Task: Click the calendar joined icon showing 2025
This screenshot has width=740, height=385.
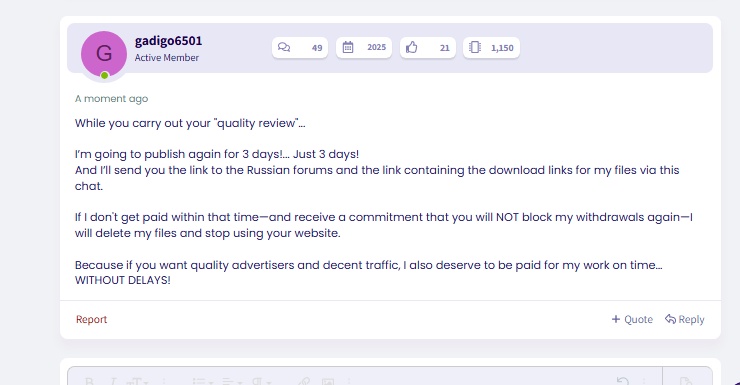Action: click(348, 47)
